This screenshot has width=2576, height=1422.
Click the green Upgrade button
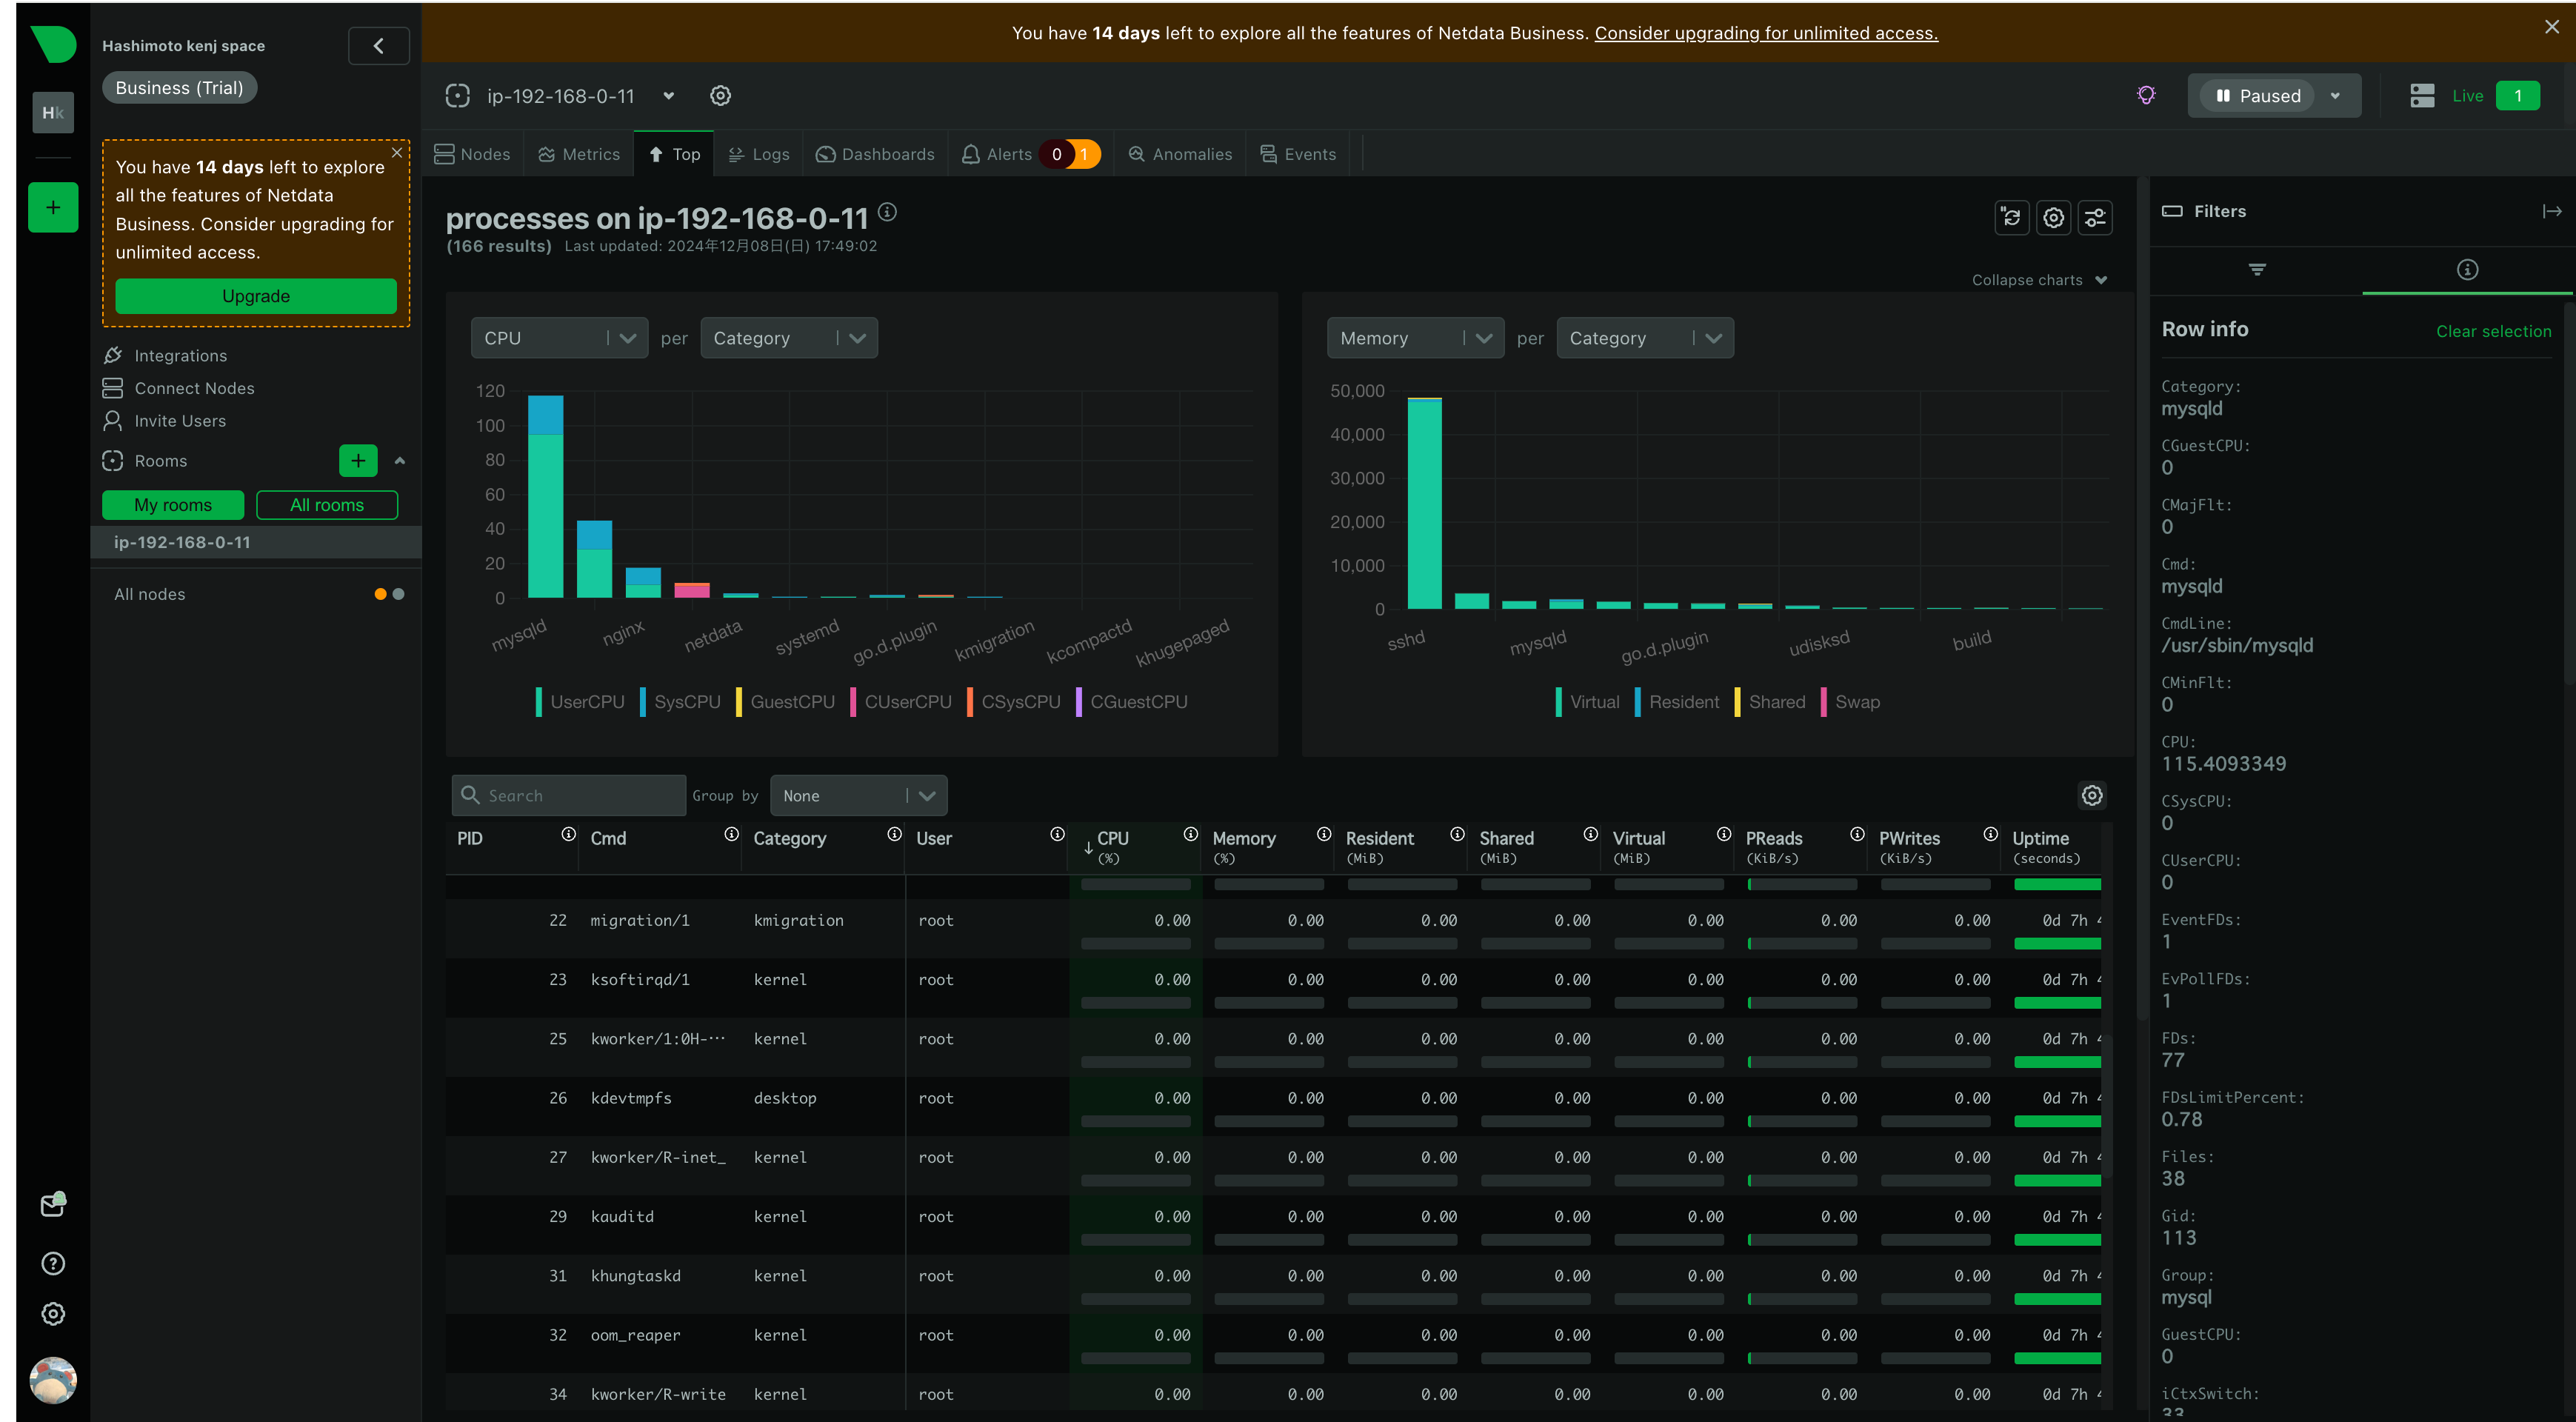[256, 296]
